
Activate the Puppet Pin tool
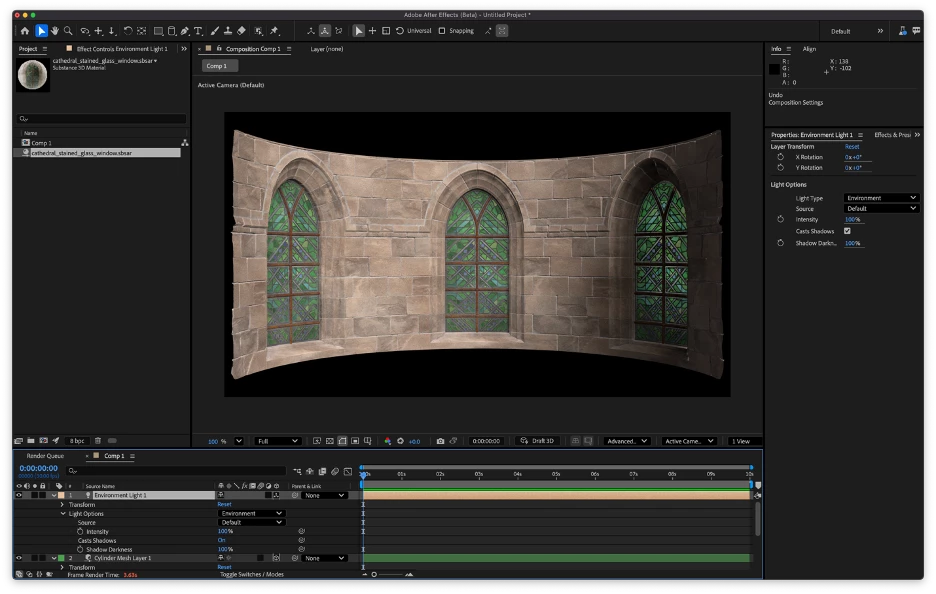coord(274,31)
